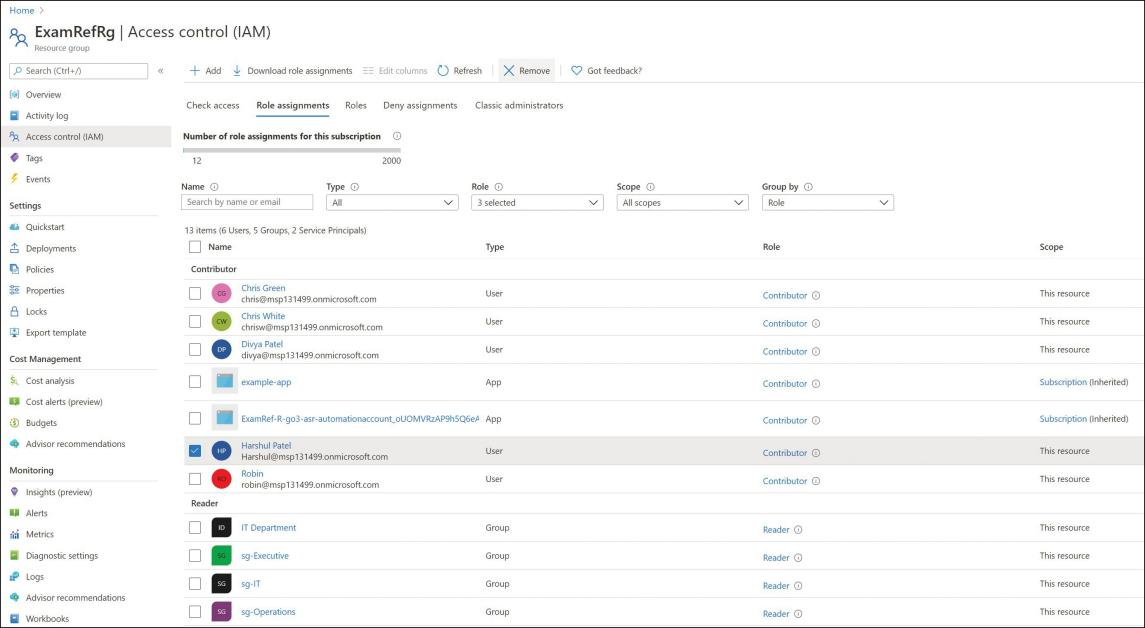Click the Remove button
Screen dimensions: 1145x628
coord(526,71)
